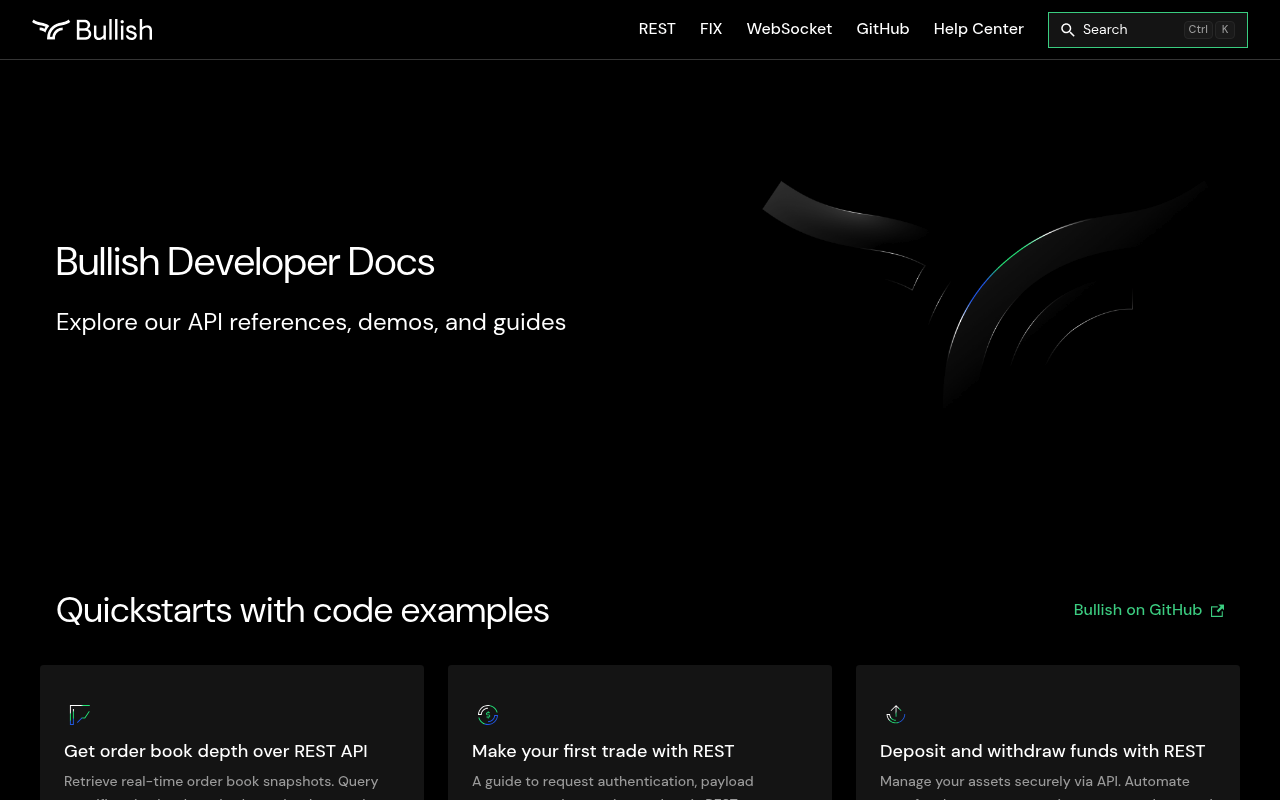1280x800 pixels.
Task: Click the magnifier icon in the search box
Action: pyautogui.click(x=1067, y=30)
